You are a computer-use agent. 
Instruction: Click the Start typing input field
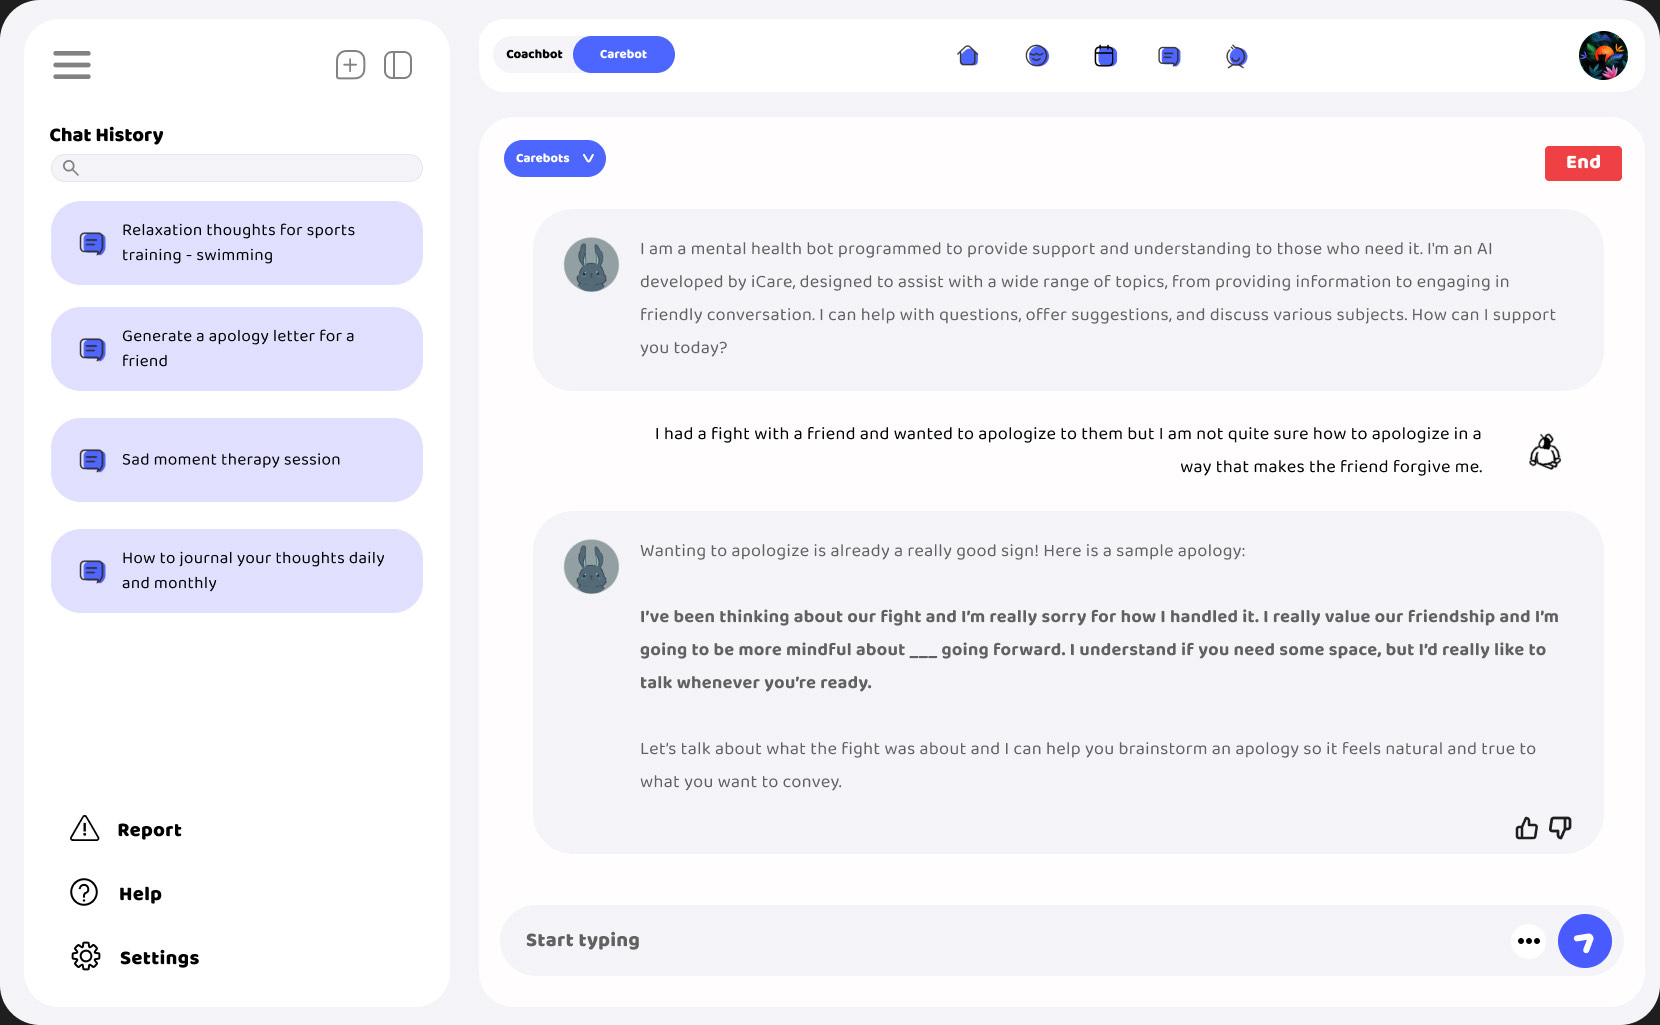(900, 940)
